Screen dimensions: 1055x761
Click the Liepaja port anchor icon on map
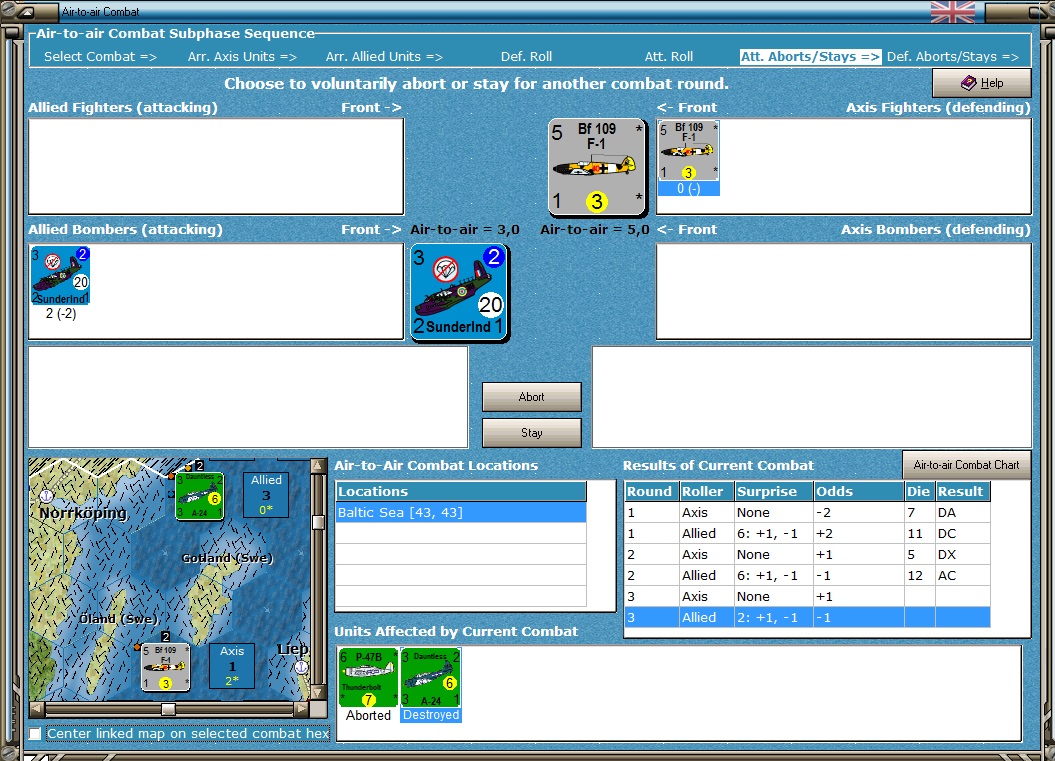(301, 667)
